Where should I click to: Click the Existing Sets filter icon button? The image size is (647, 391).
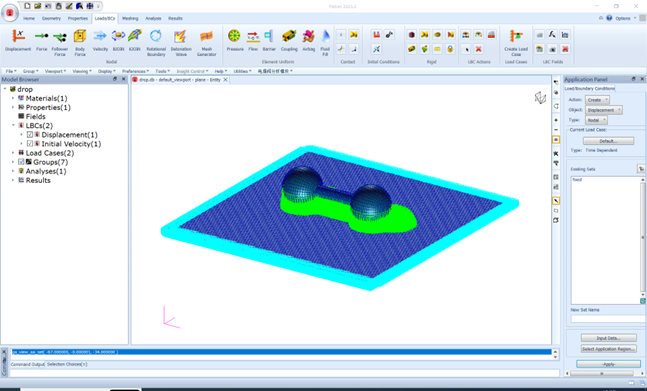point(641,169)
